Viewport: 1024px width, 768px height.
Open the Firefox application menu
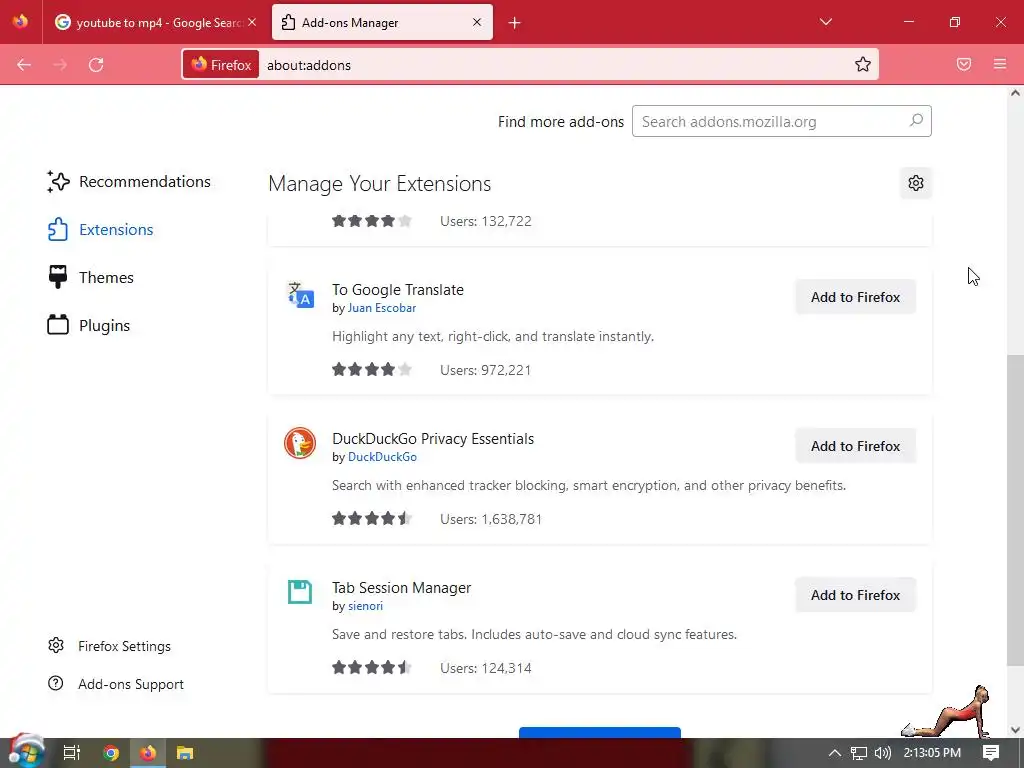(1000, 64)
